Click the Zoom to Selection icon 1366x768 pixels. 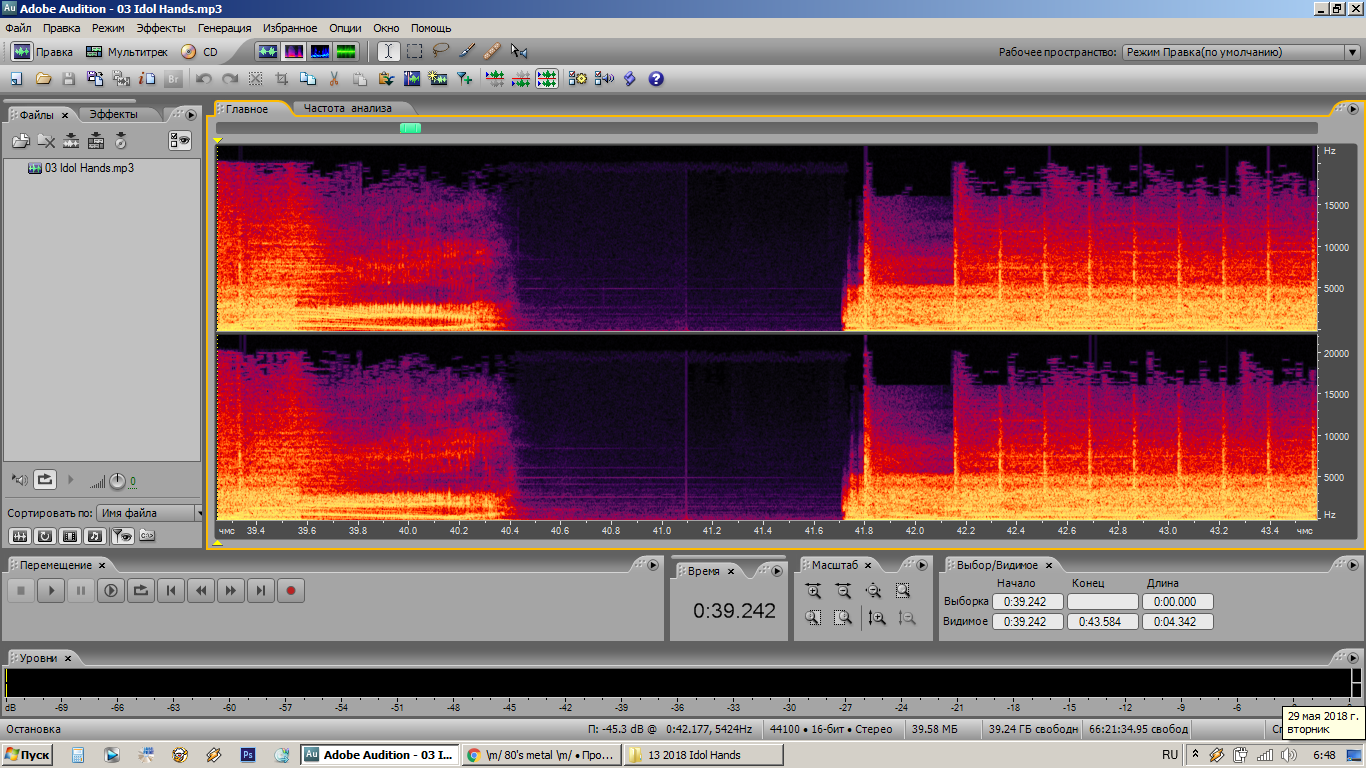pos(904,591)
